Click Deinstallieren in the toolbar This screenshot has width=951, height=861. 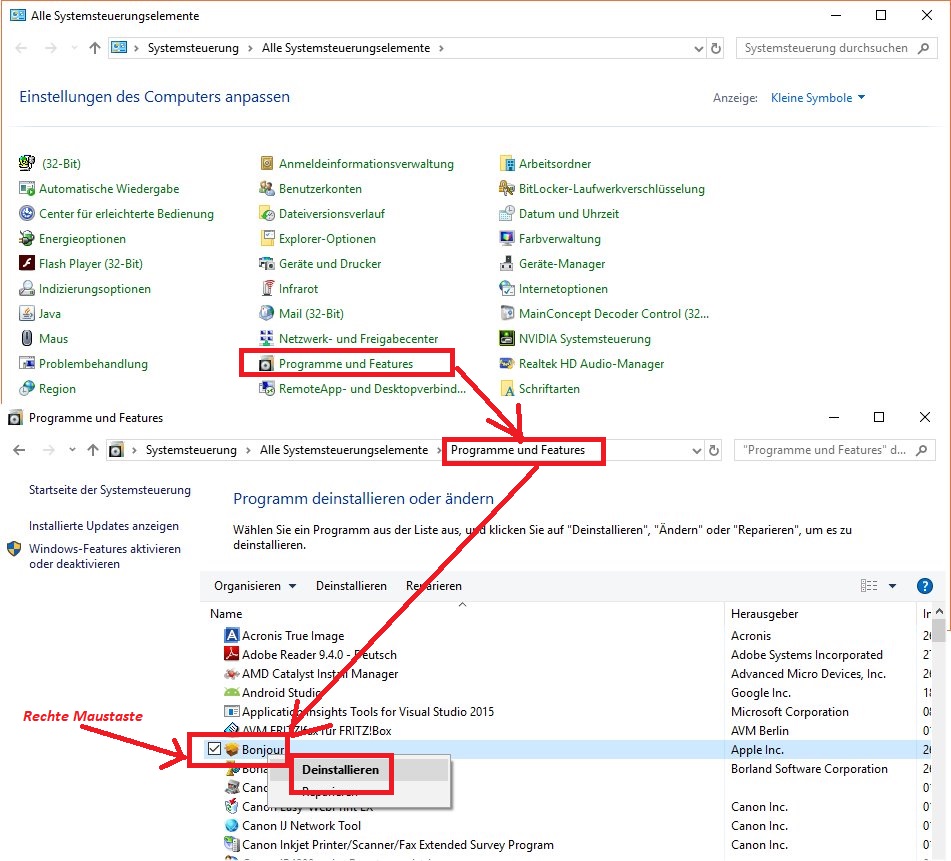coord(351,586)
